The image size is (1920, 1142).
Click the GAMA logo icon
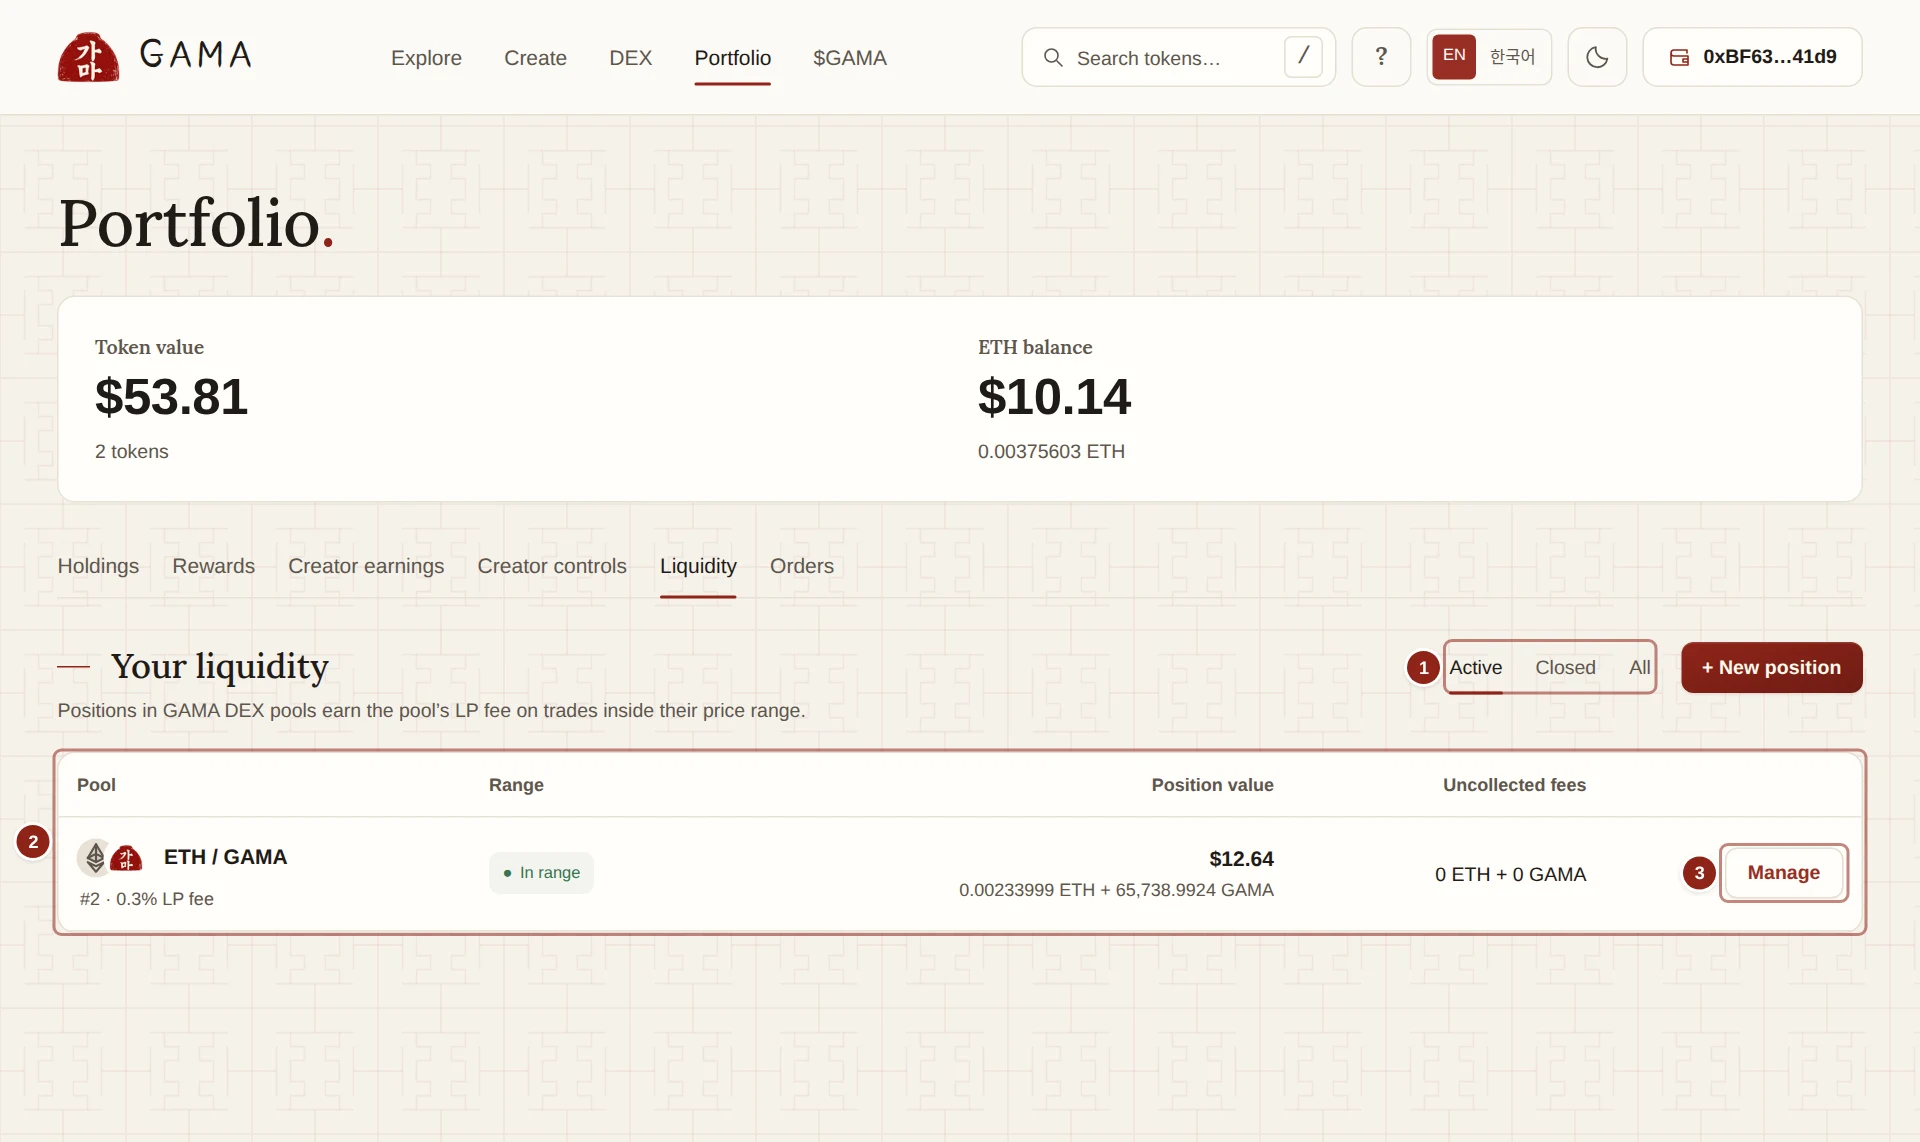pyautogui.click(x=88, y=57)
